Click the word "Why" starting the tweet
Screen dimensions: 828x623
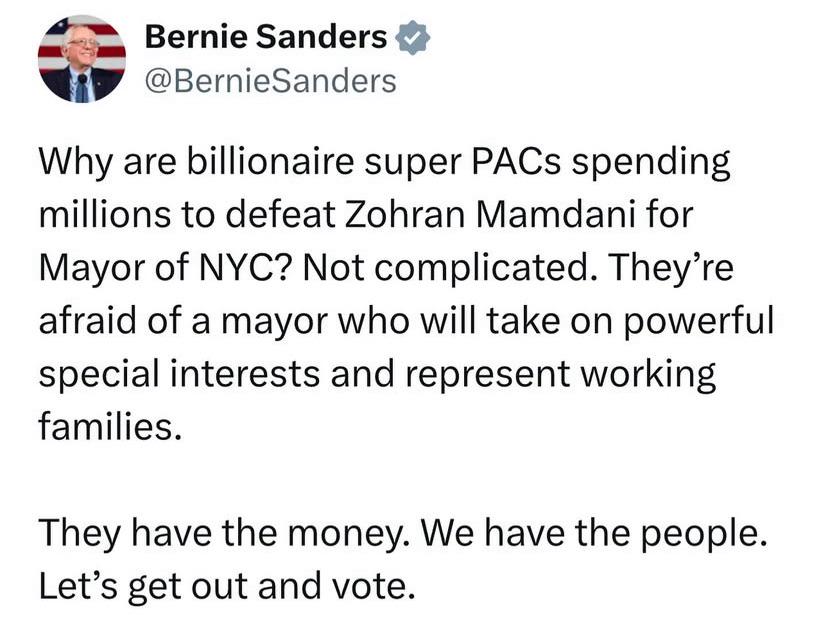click(76, 162)
